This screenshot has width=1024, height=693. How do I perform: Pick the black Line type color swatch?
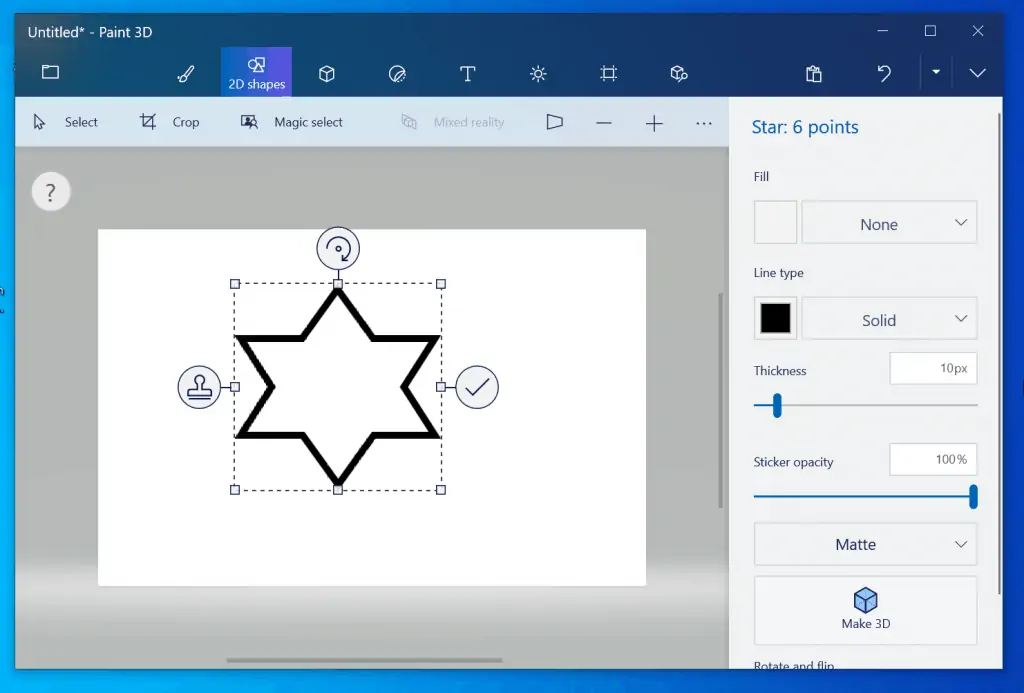[775, 319]
